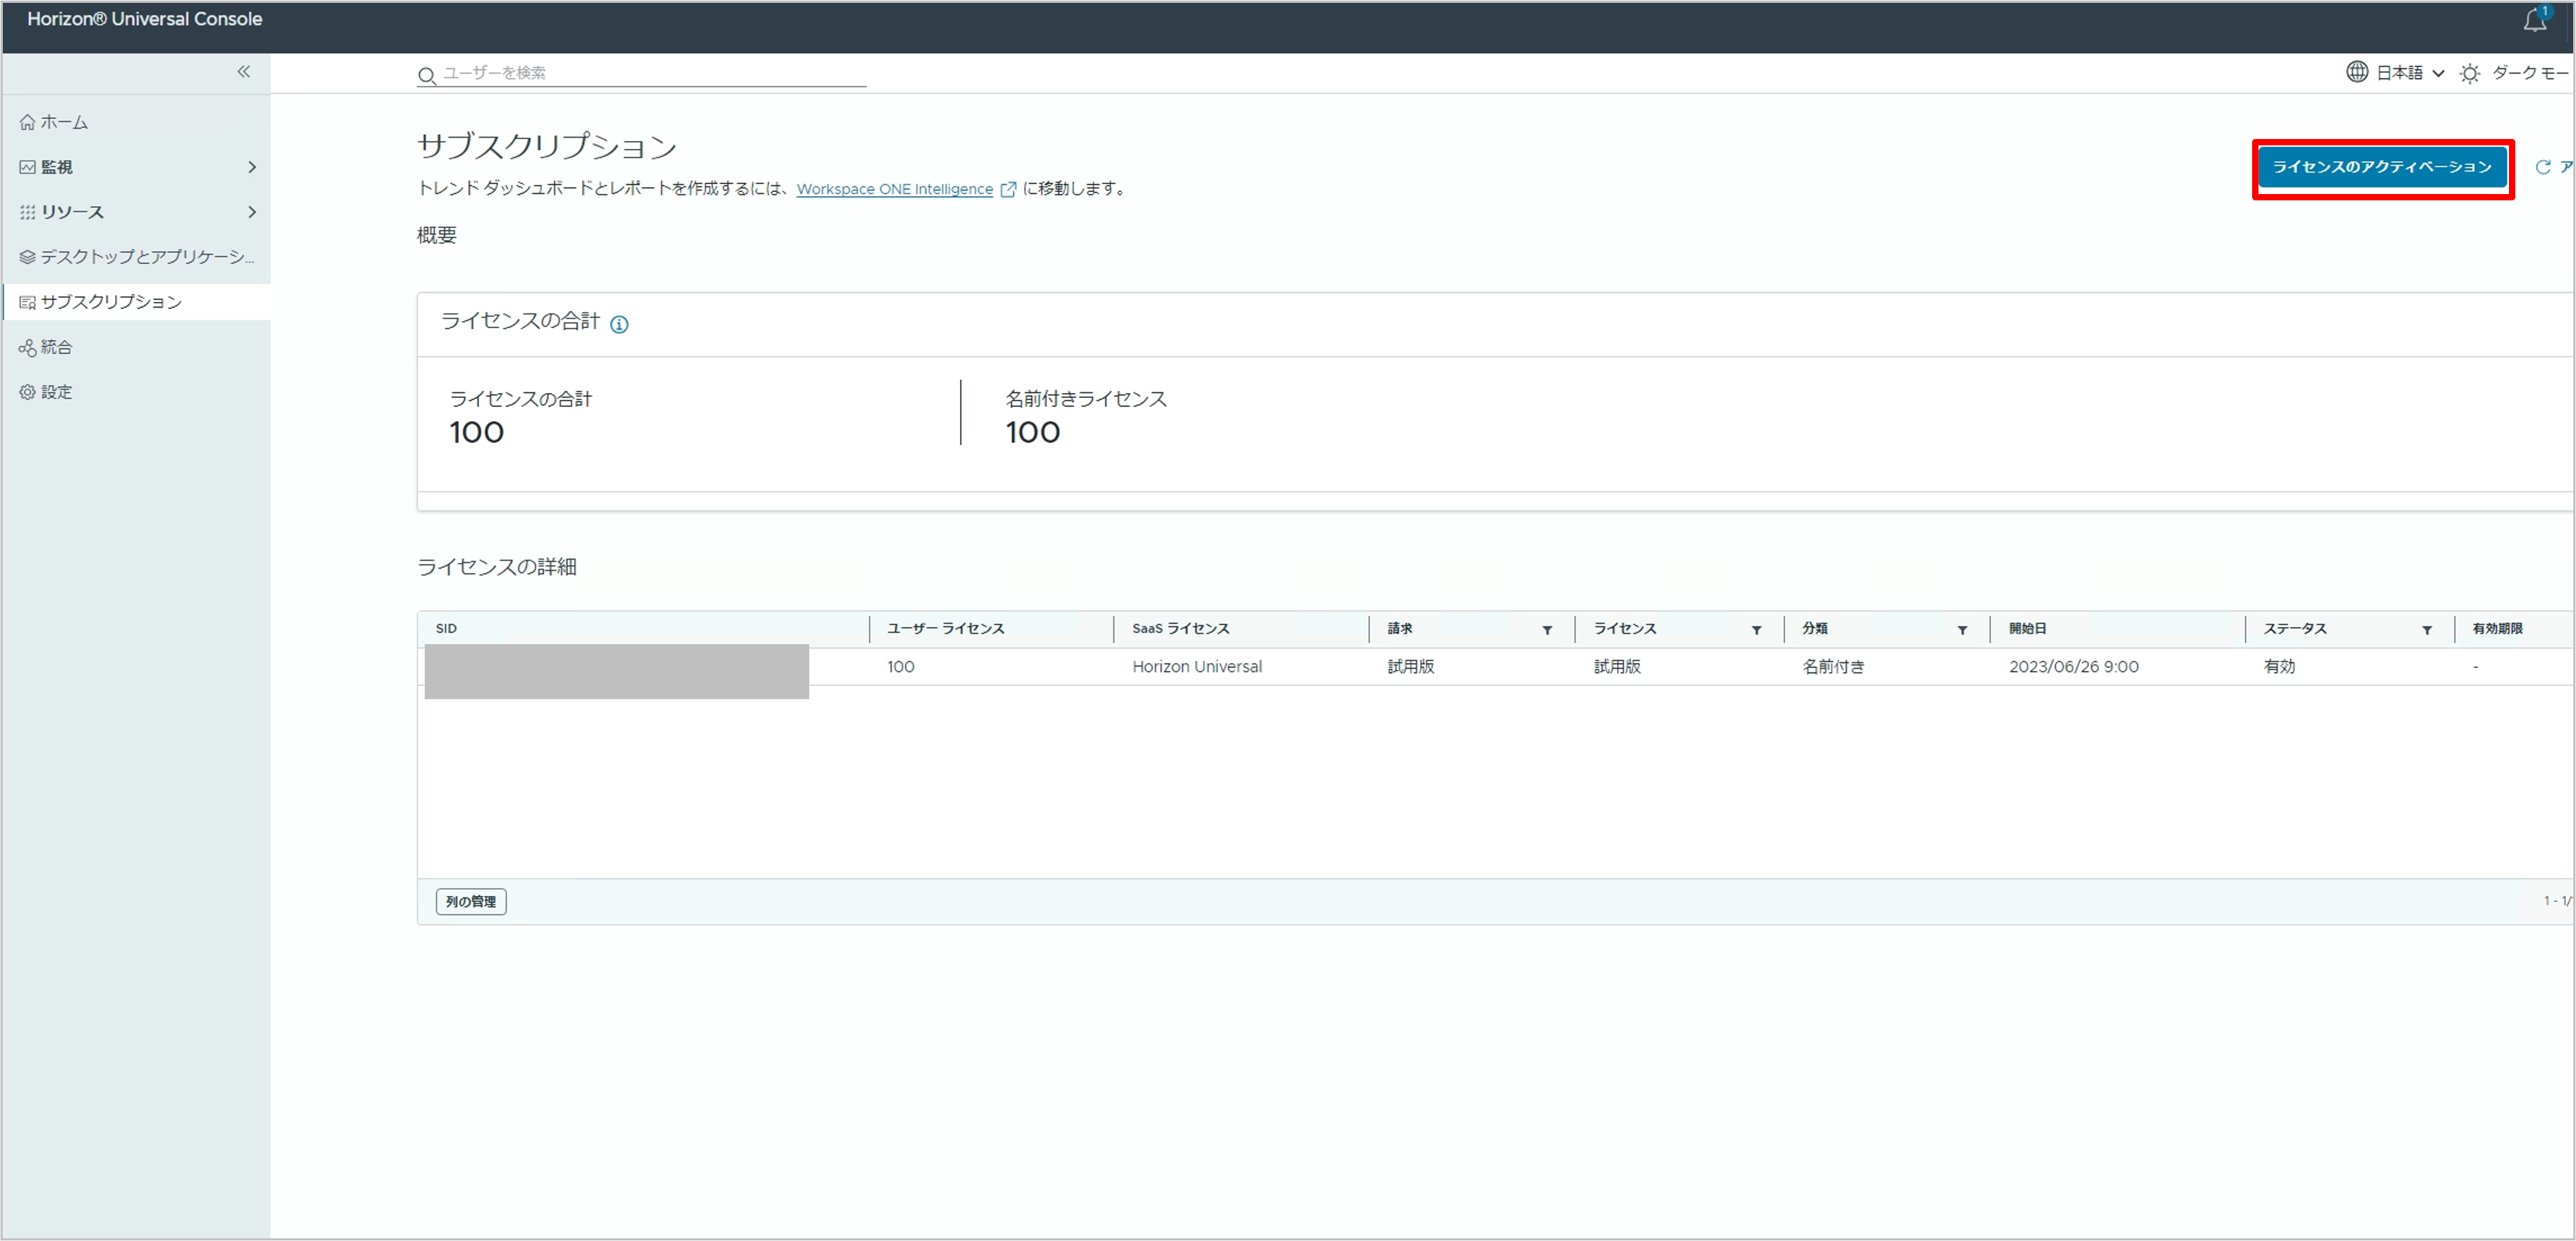The height and width of the screenshot is (1241, 2576).
Task: Open Workspace ONE Intelligence link
Action: pos(894,189)
